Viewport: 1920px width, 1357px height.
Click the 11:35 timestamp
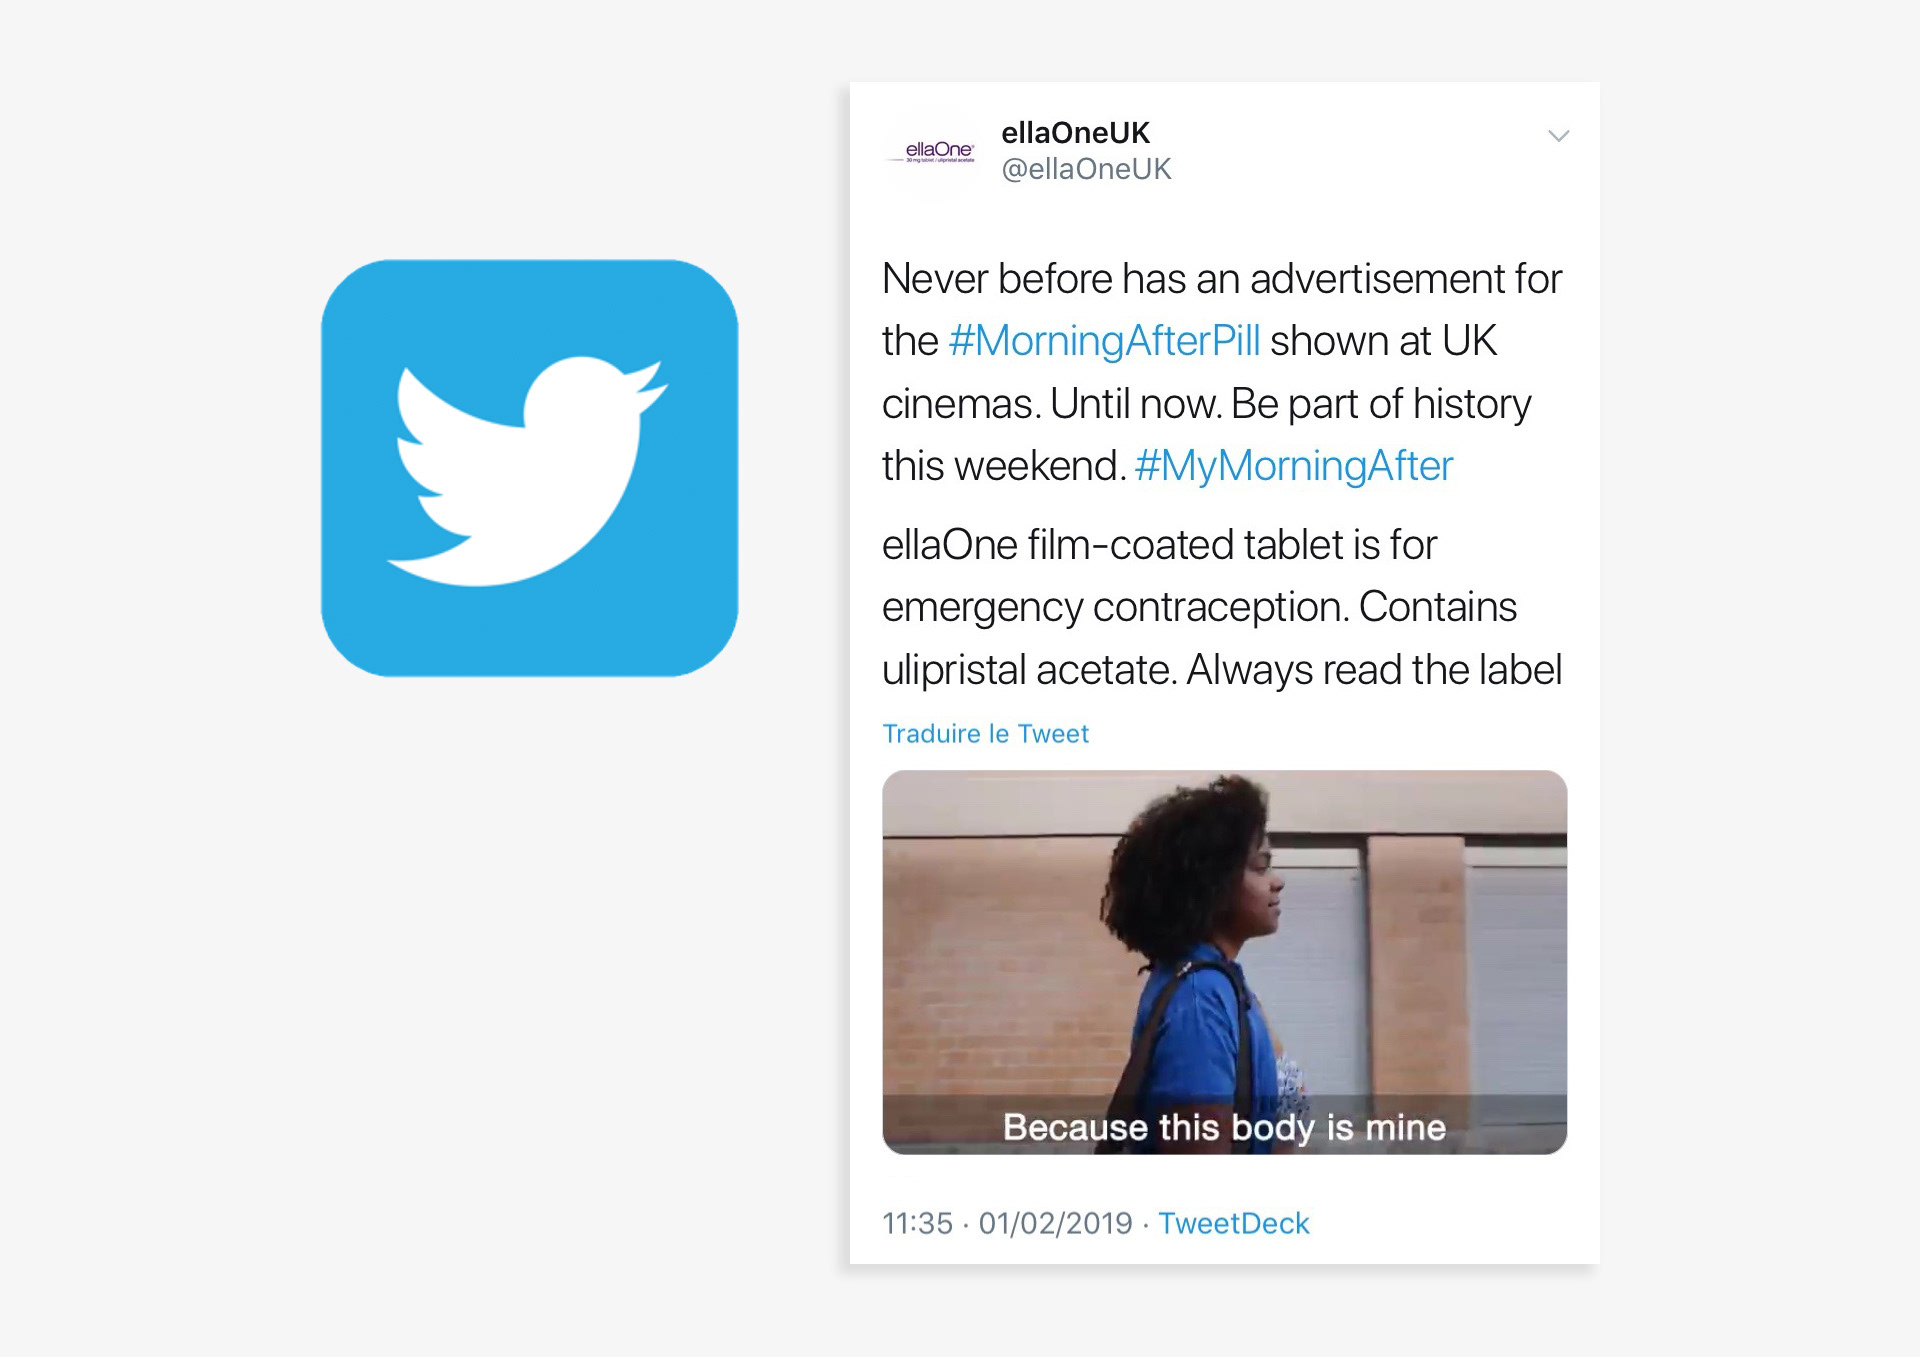917,1223
